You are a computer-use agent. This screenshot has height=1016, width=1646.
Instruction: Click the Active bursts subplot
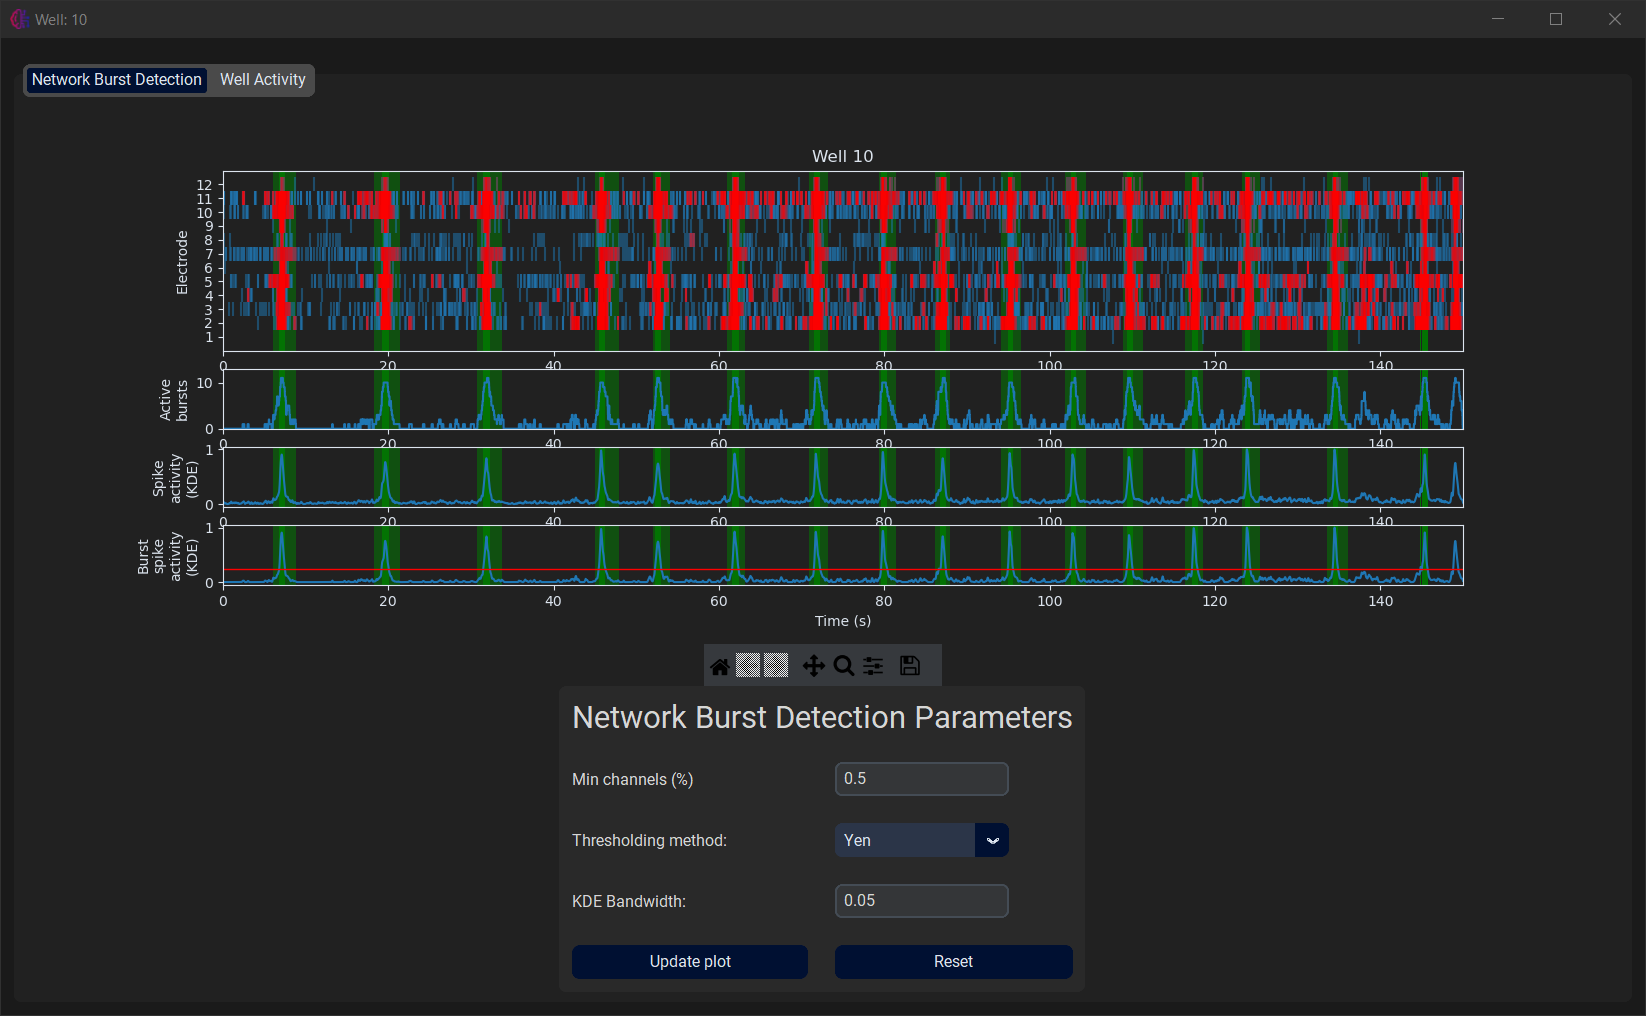pos(842,400)
